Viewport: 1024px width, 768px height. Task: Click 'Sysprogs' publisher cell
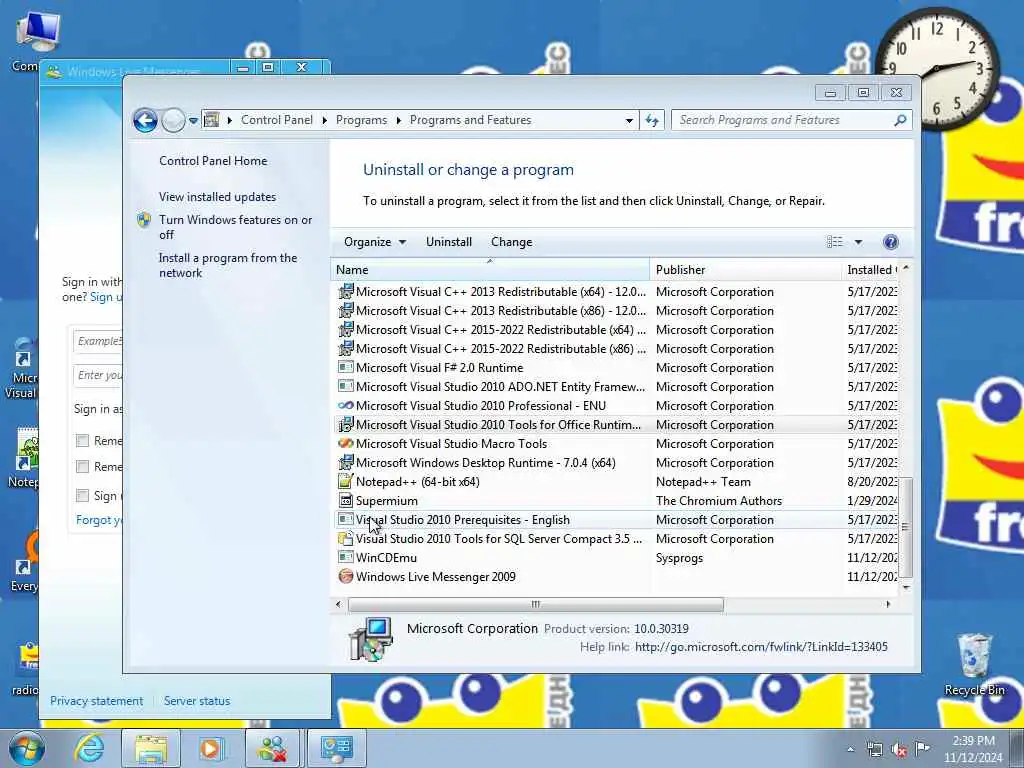pos(679,558)
